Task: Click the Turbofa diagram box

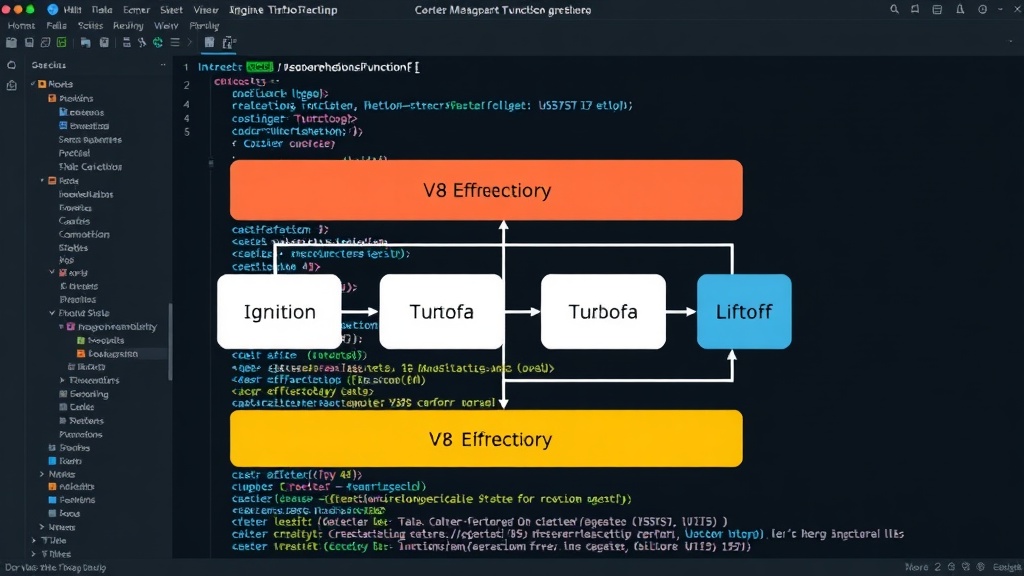Action: tap(603, 312)
